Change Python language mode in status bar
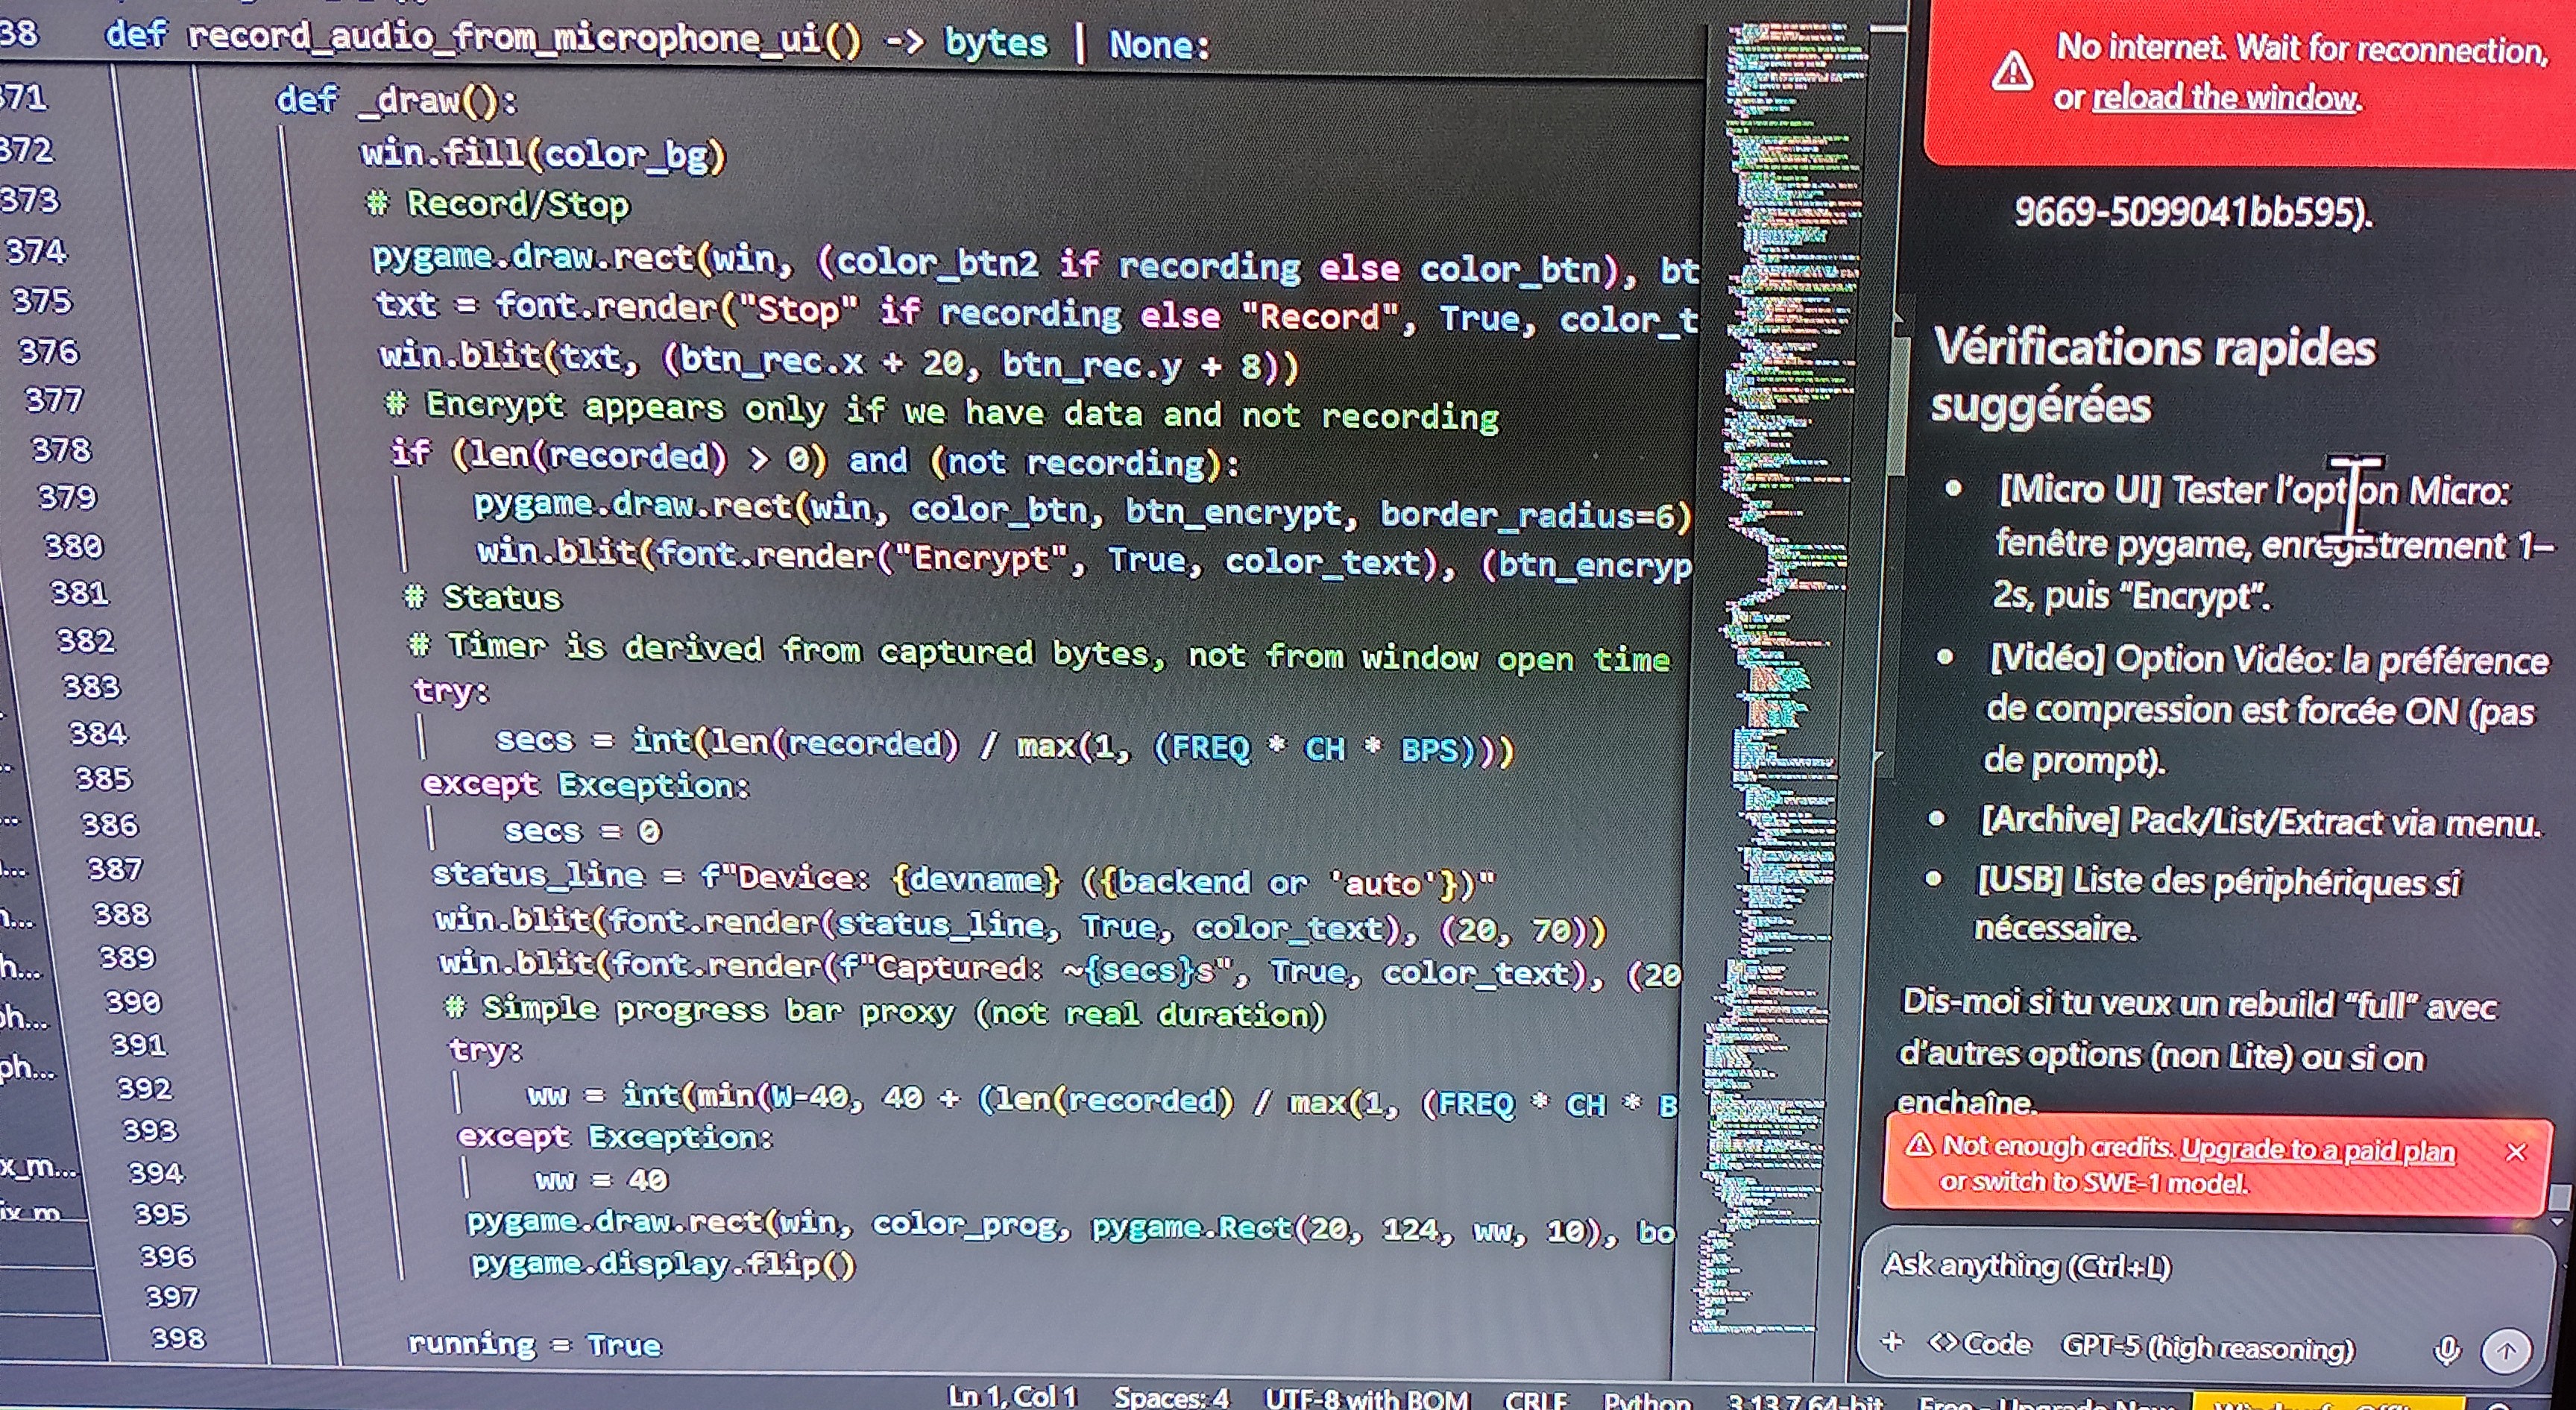The width and height of the screenshot is (2576, 1410). 1647,1399
